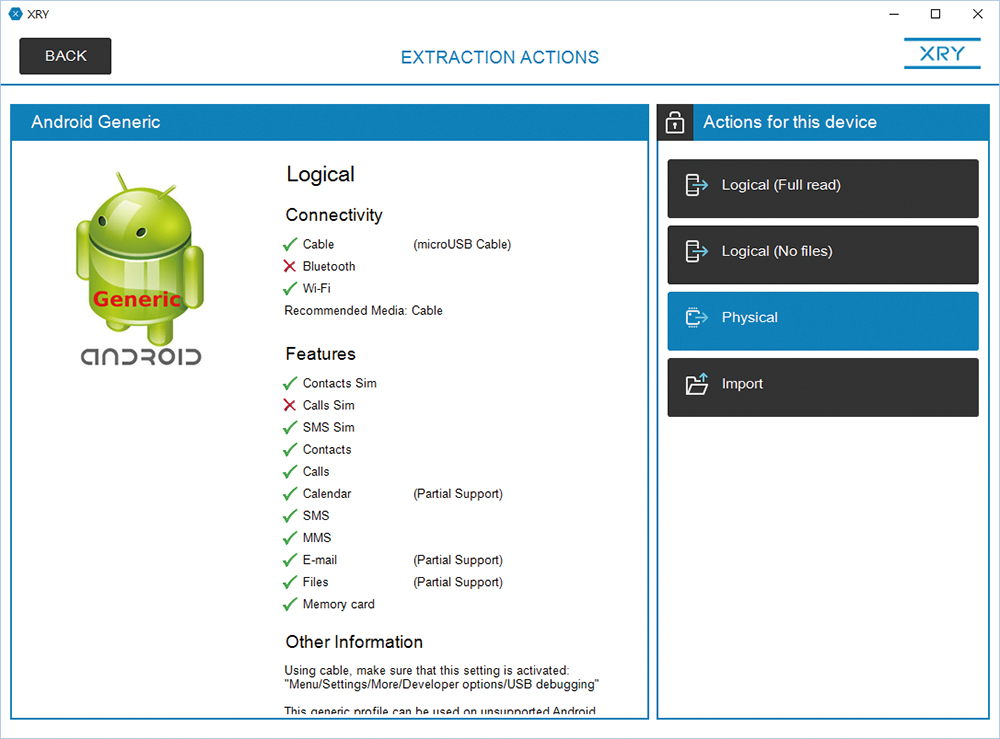Go back using the BACK button
The image size is (1000, 739).
click(65, 56)
